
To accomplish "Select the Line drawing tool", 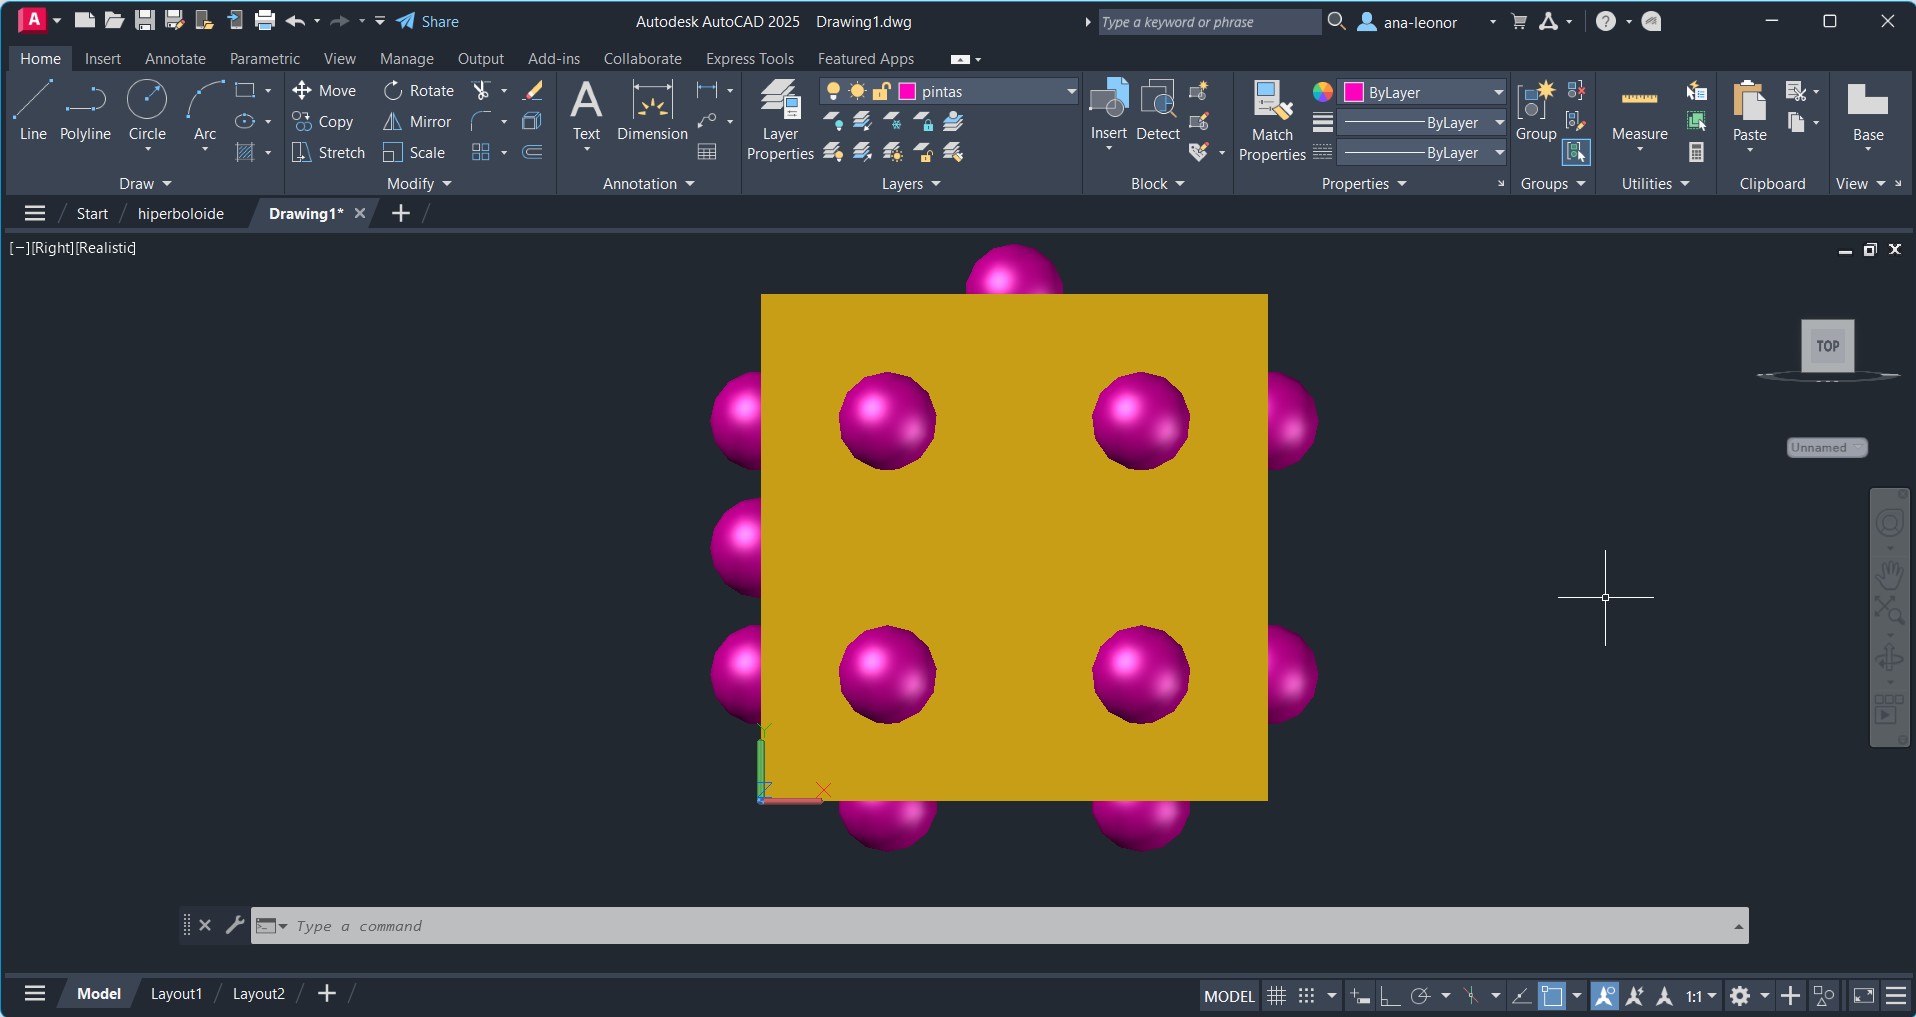I will pyautogui.click(x=33, y=111).
